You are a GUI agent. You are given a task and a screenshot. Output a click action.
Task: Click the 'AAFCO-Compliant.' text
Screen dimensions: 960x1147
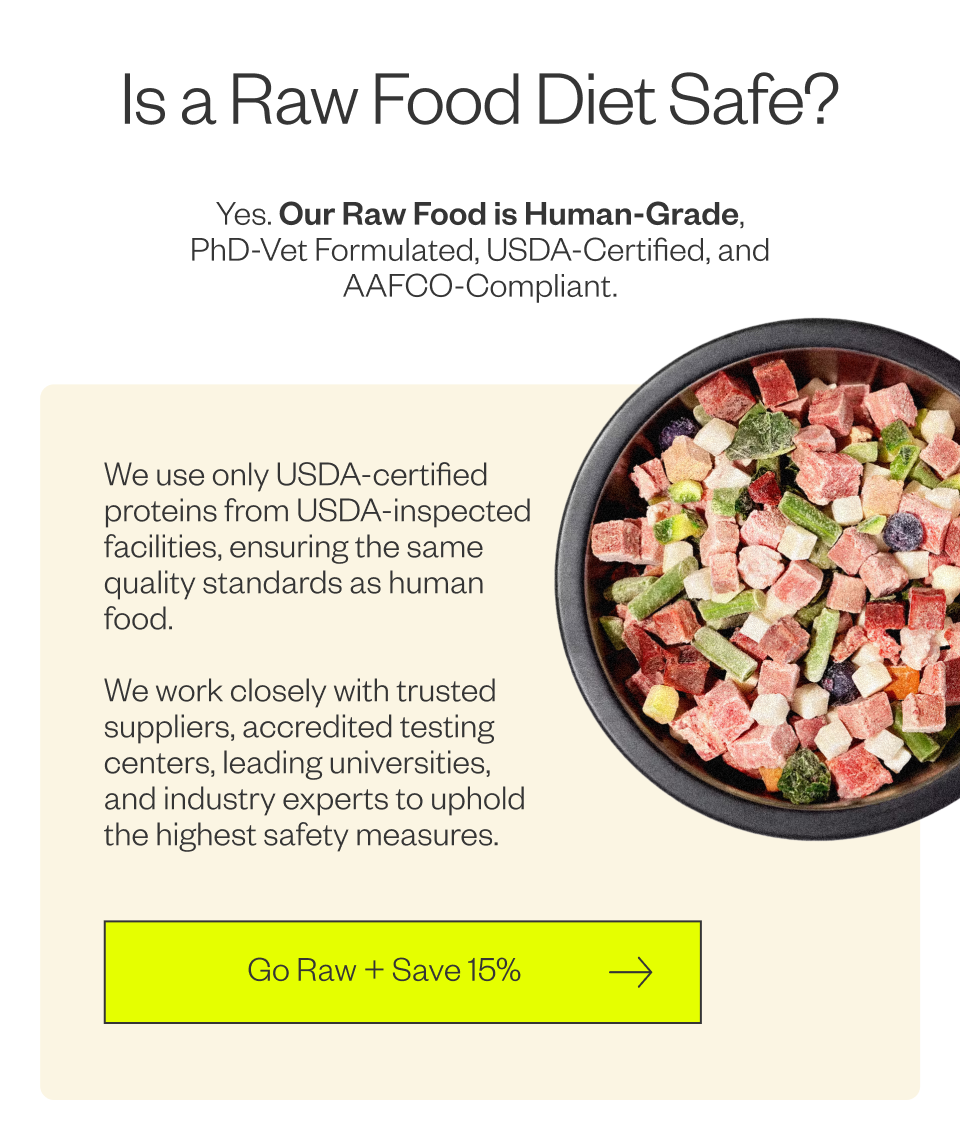click(480, 286)
